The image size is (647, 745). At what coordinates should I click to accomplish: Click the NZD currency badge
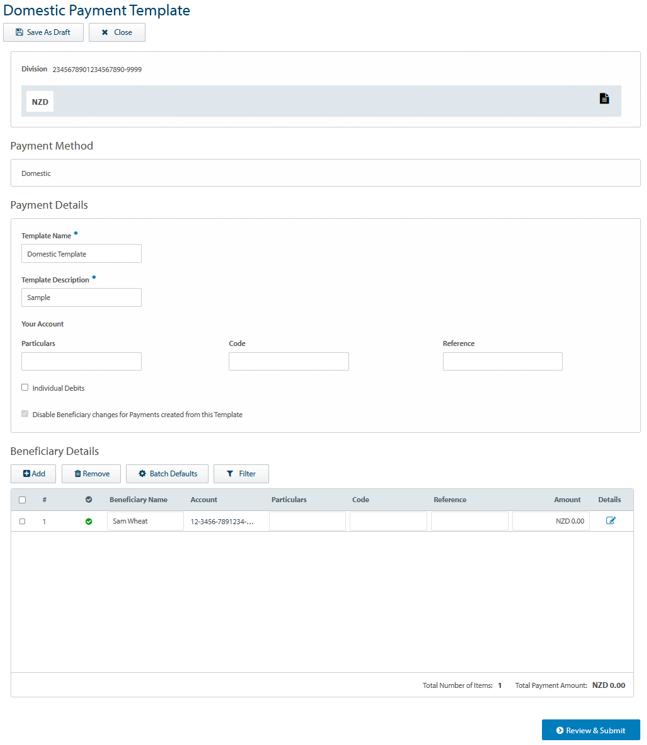point(40,102)
